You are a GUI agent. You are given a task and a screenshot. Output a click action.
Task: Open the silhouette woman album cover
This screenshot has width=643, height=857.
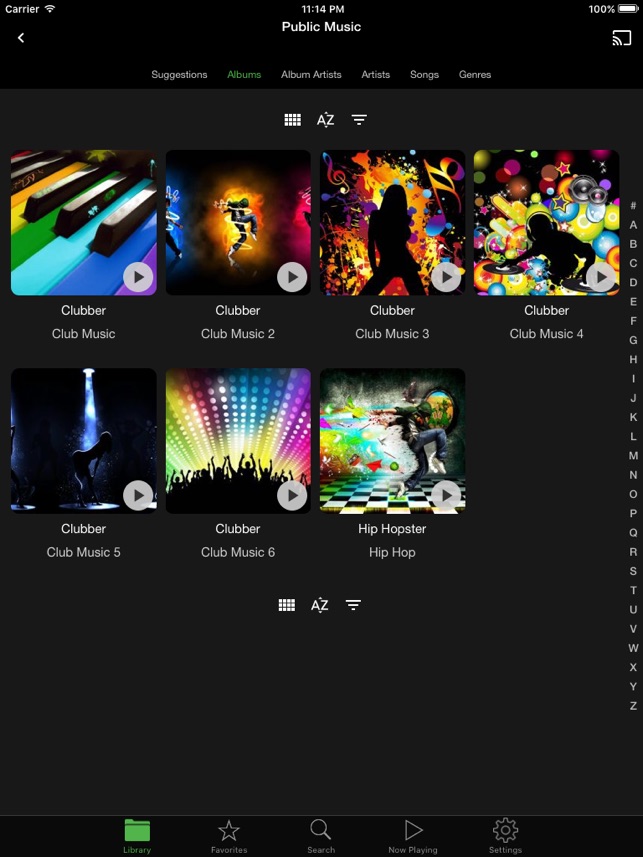392,222
